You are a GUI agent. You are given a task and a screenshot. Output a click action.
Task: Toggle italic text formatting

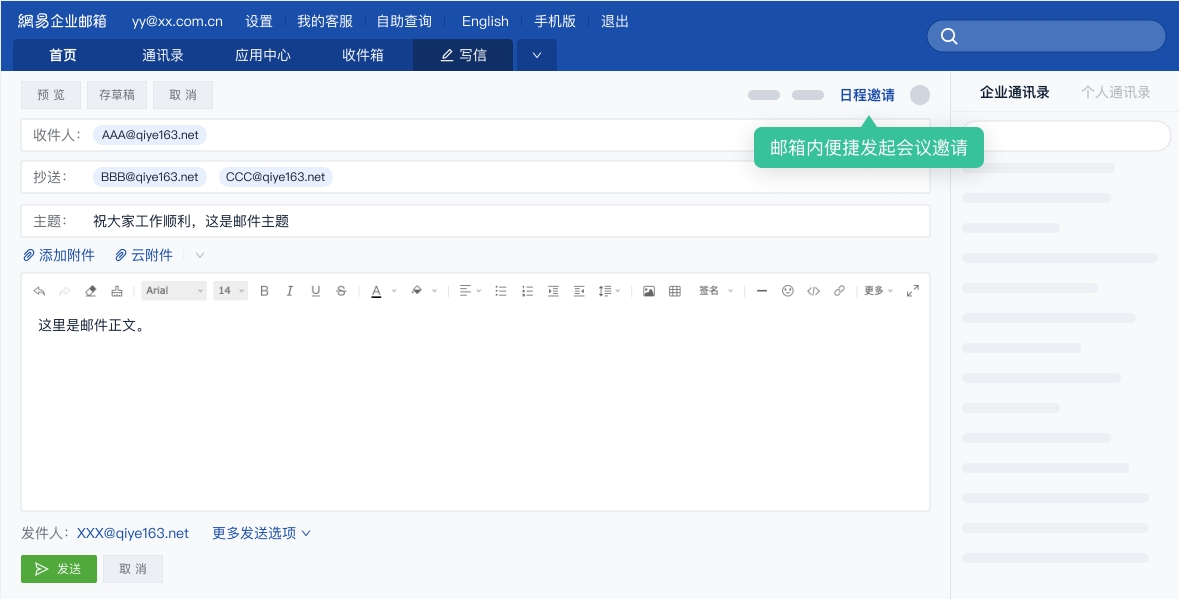pos(290,291)
